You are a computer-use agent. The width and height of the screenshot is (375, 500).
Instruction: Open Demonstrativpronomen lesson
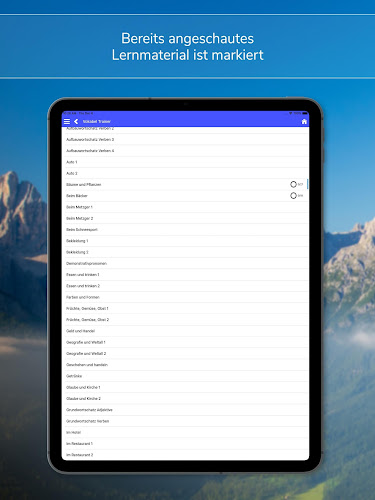point(185,263)
